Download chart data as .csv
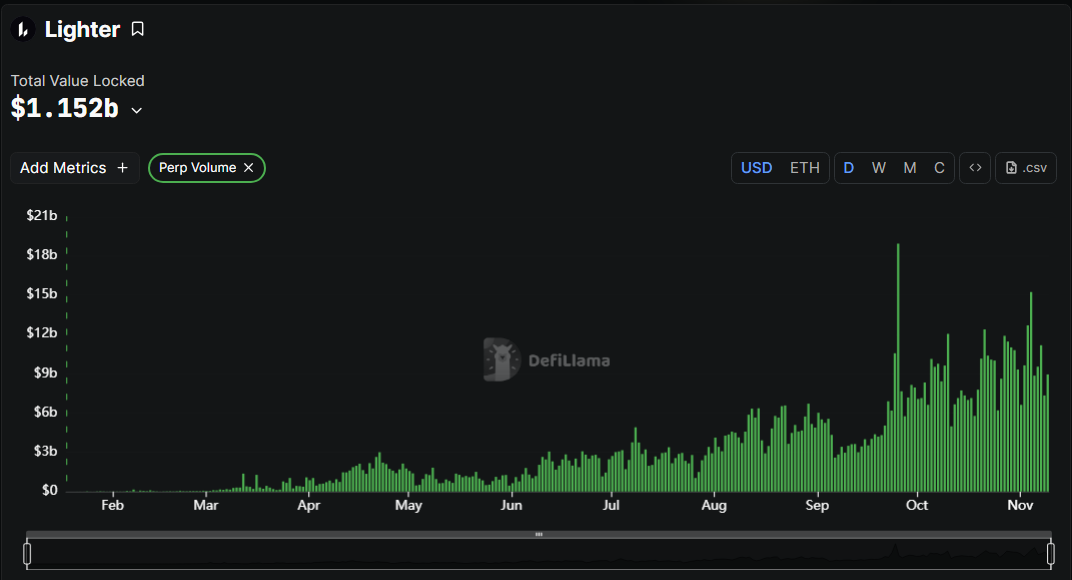The image size is (1072, 580). pos(1026,168)
